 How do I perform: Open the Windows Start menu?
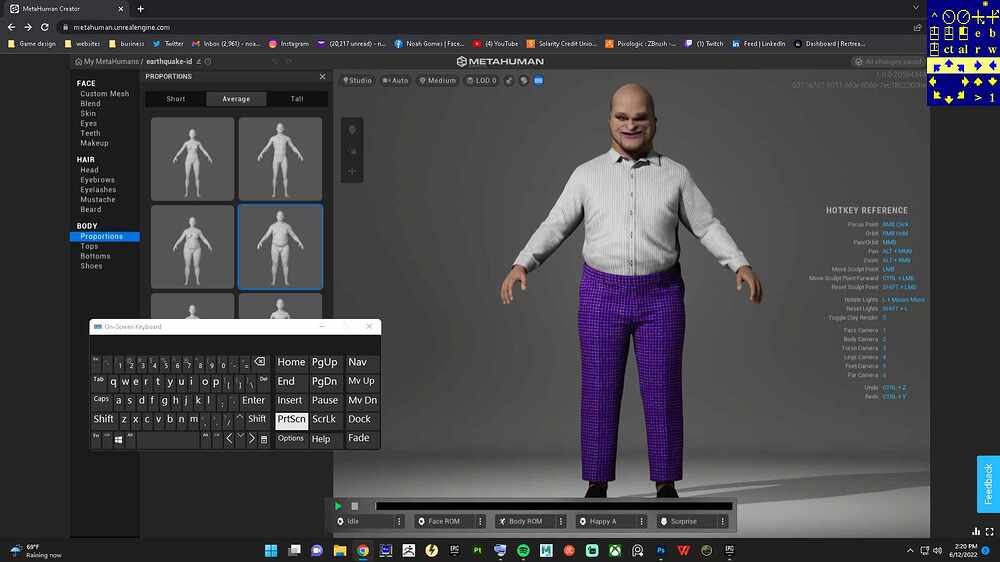271,551
